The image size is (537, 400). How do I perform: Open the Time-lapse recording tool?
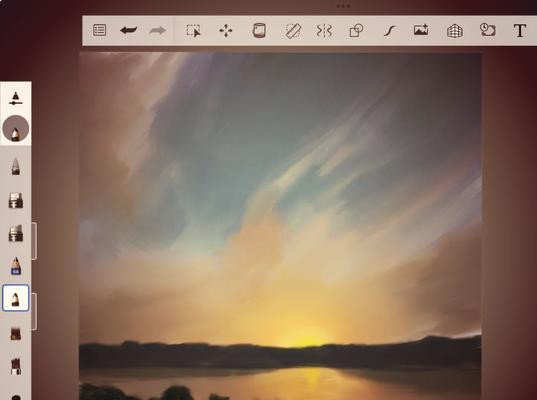click(x=487, y=30)
